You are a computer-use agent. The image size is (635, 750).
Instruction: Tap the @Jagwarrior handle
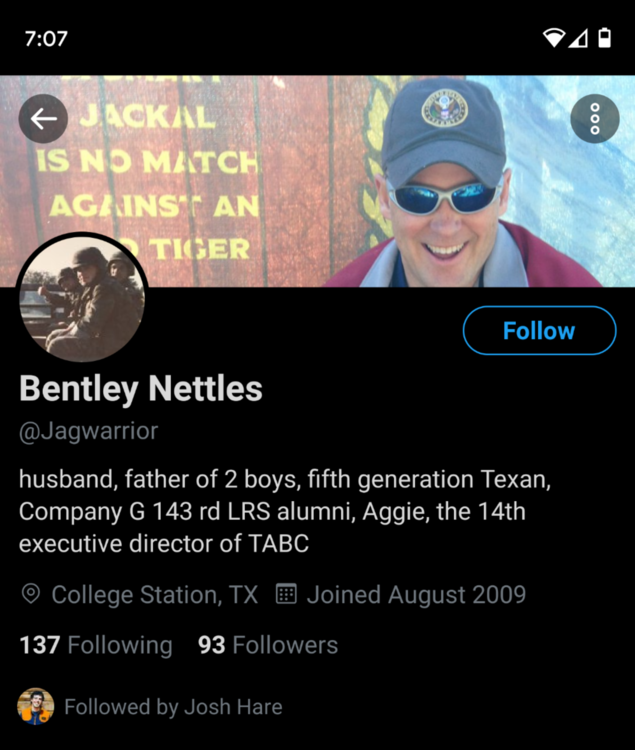[x=88, y=431]
